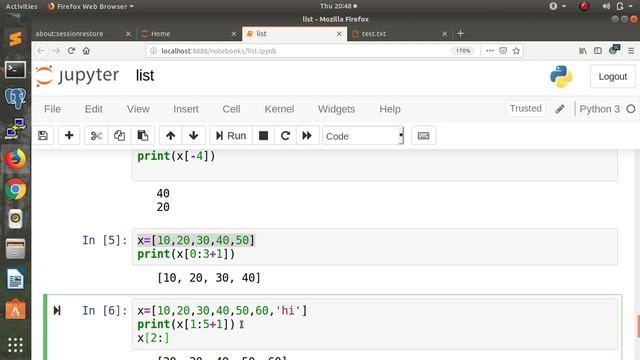Save page to Pocket icon
Viewport: 640px width, 360px height.
click(x=503, y=51)
